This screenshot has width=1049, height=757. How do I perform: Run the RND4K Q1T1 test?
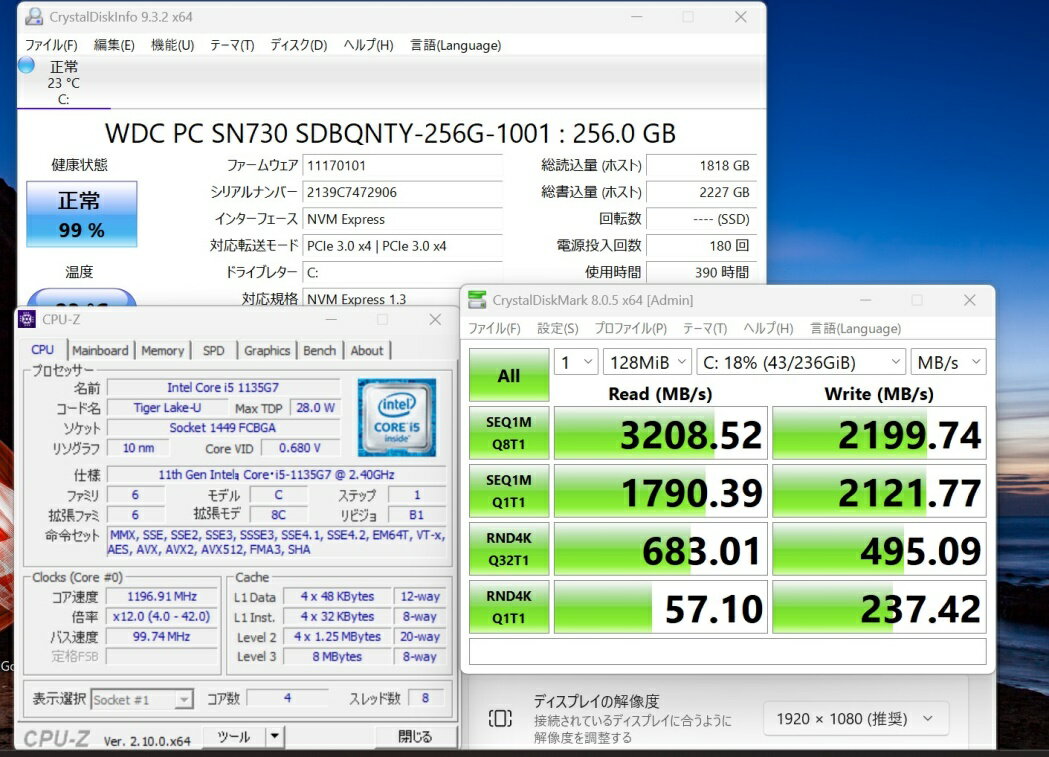(x=508, y=607)
